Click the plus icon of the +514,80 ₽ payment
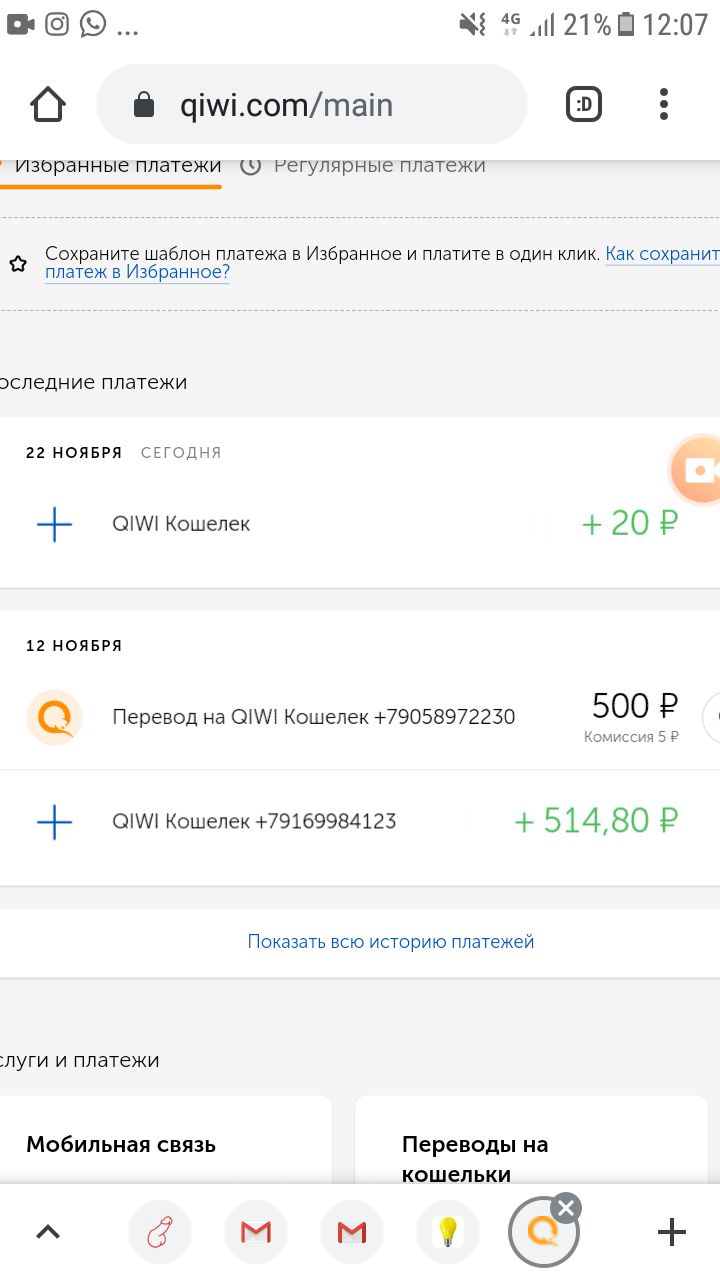 (54, 822)
